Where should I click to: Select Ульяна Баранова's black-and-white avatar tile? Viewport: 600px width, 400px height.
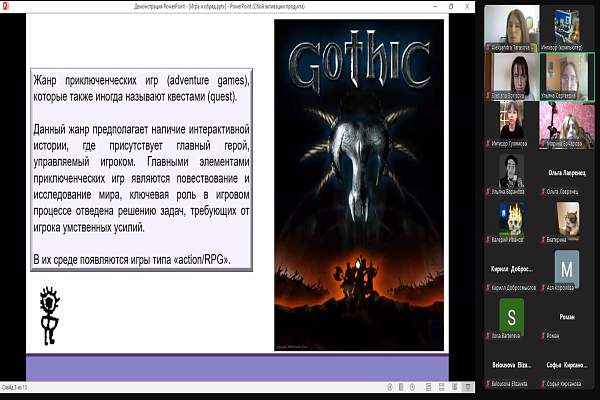(x=512, y=171)
